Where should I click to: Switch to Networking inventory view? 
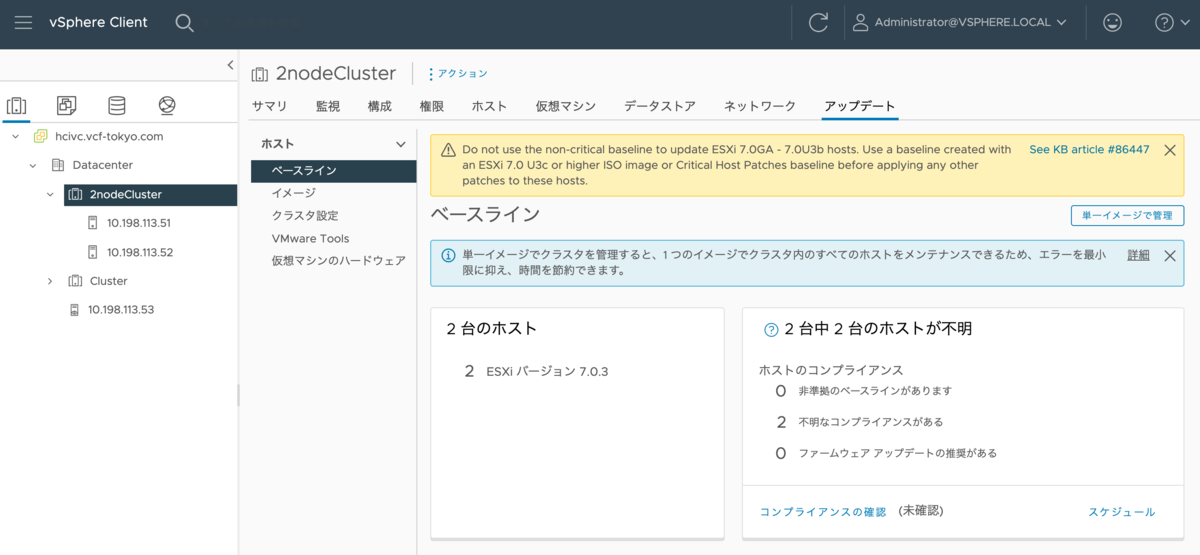(167, 105)
